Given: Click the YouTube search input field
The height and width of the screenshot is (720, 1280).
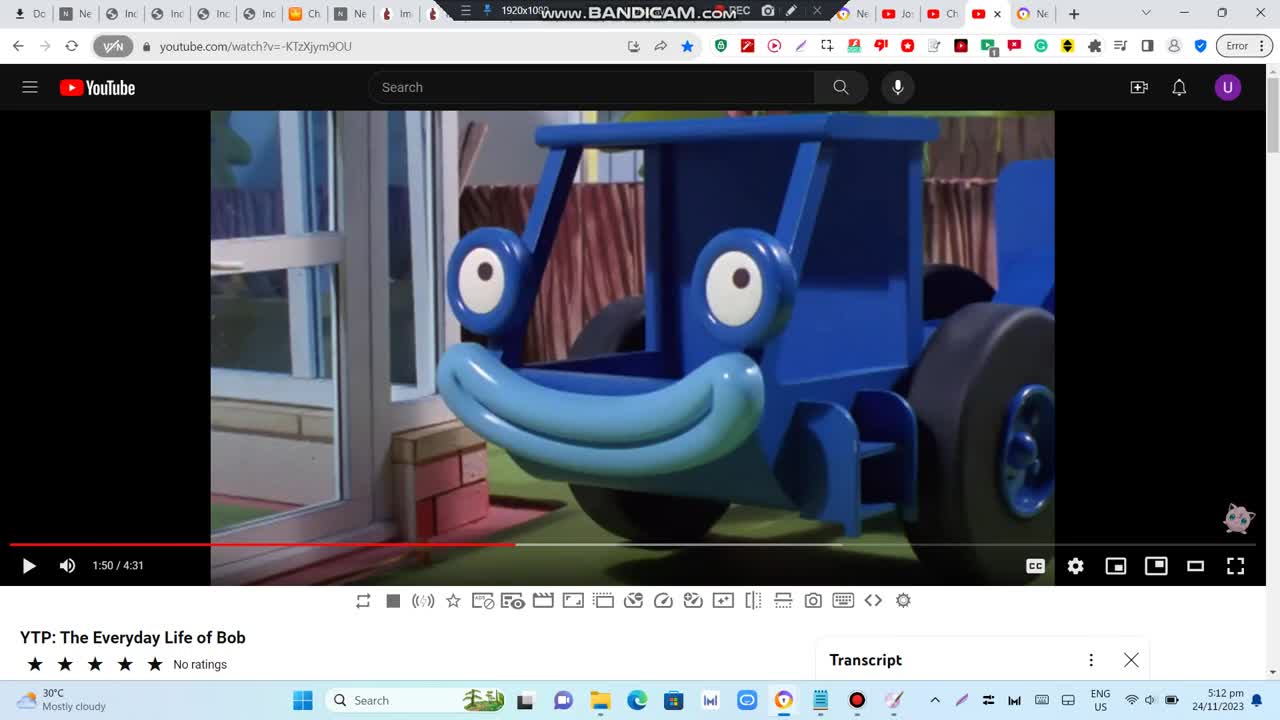Looking at the screenshot, I should [591, 87].
